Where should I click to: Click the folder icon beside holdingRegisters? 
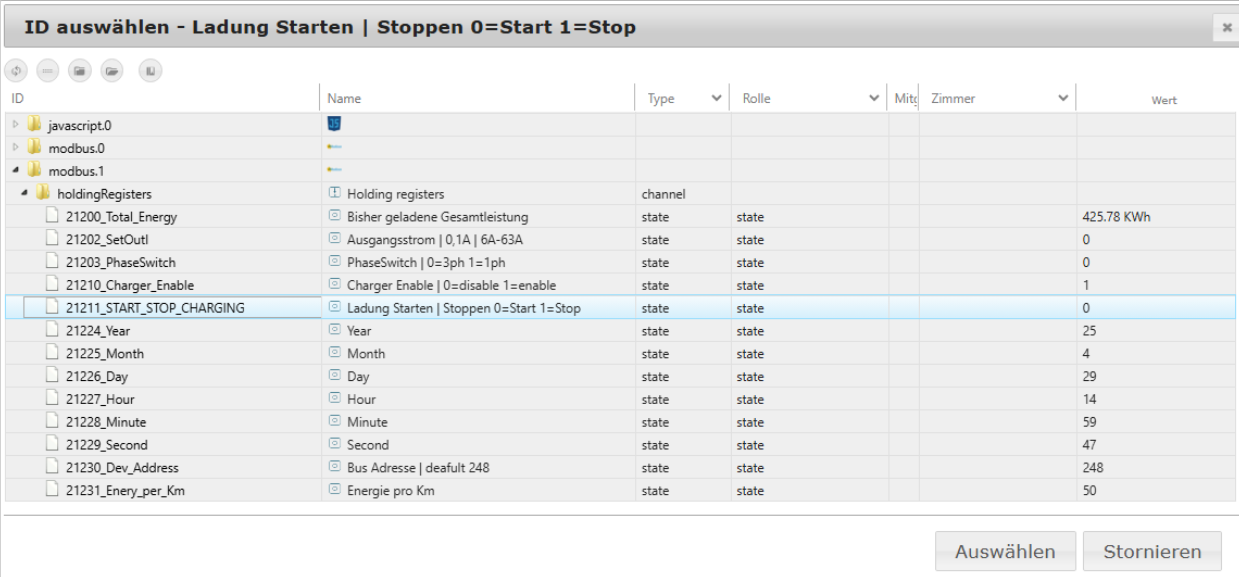pos(42,193)
